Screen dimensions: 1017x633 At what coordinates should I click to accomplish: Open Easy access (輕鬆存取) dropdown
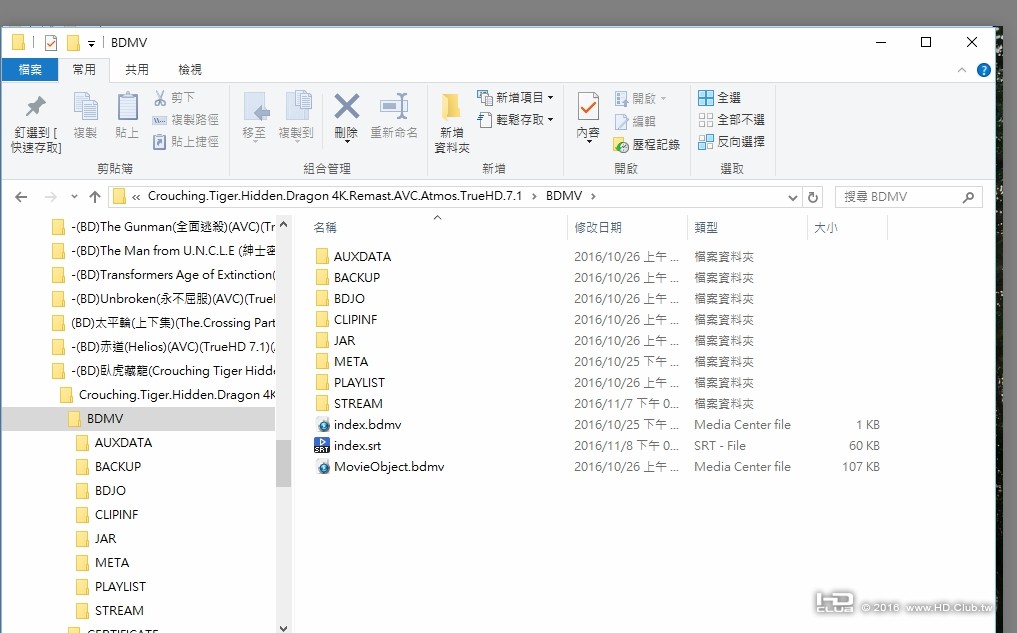516,119
